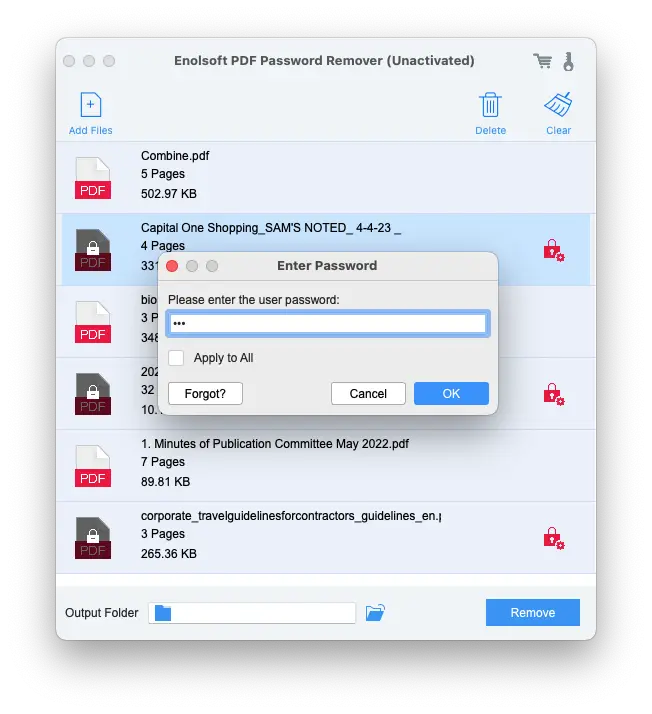652x714 pixels.
Task: Click the Clear broom icon
Action: click(x=558, y=105)
